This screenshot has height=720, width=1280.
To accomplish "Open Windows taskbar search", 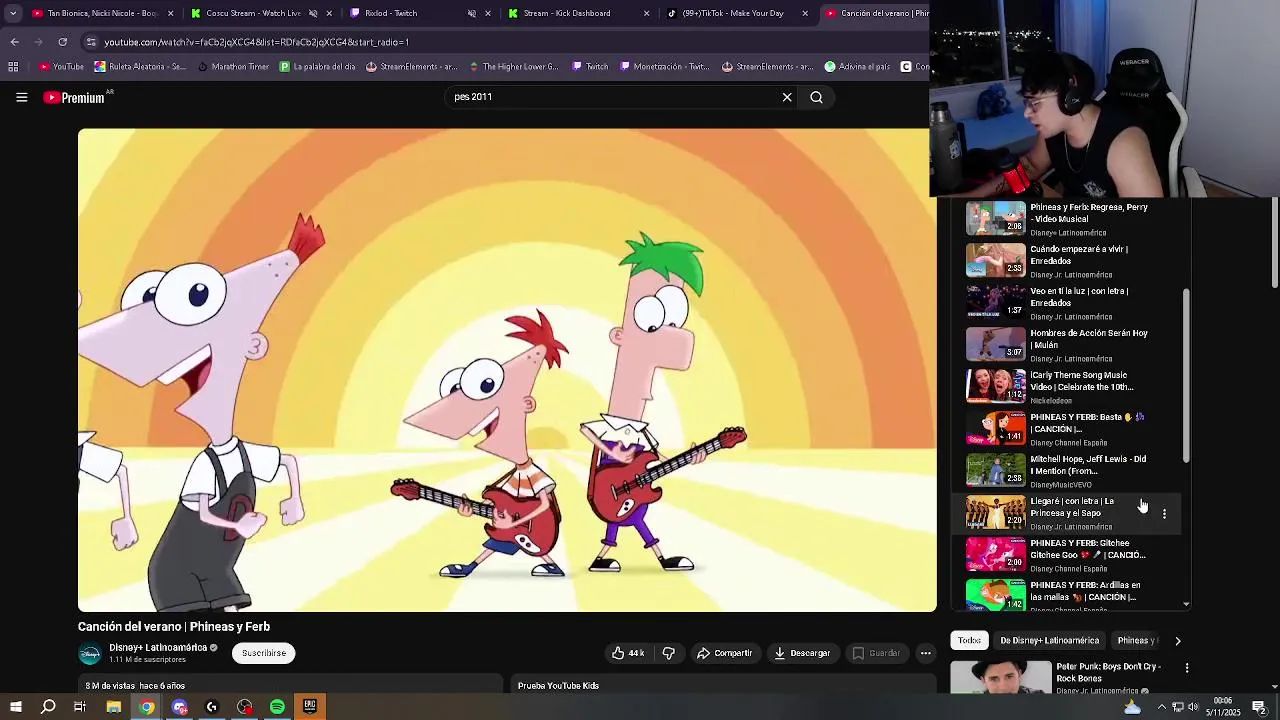I will click(48, 707).
